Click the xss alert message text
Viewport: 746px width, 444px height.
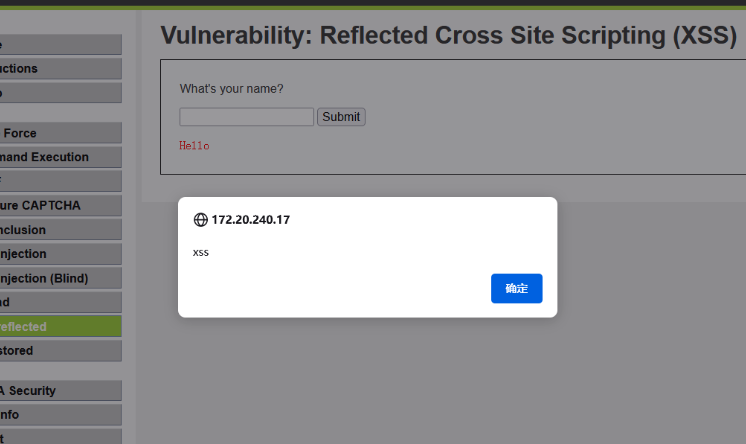click(201, 253)
